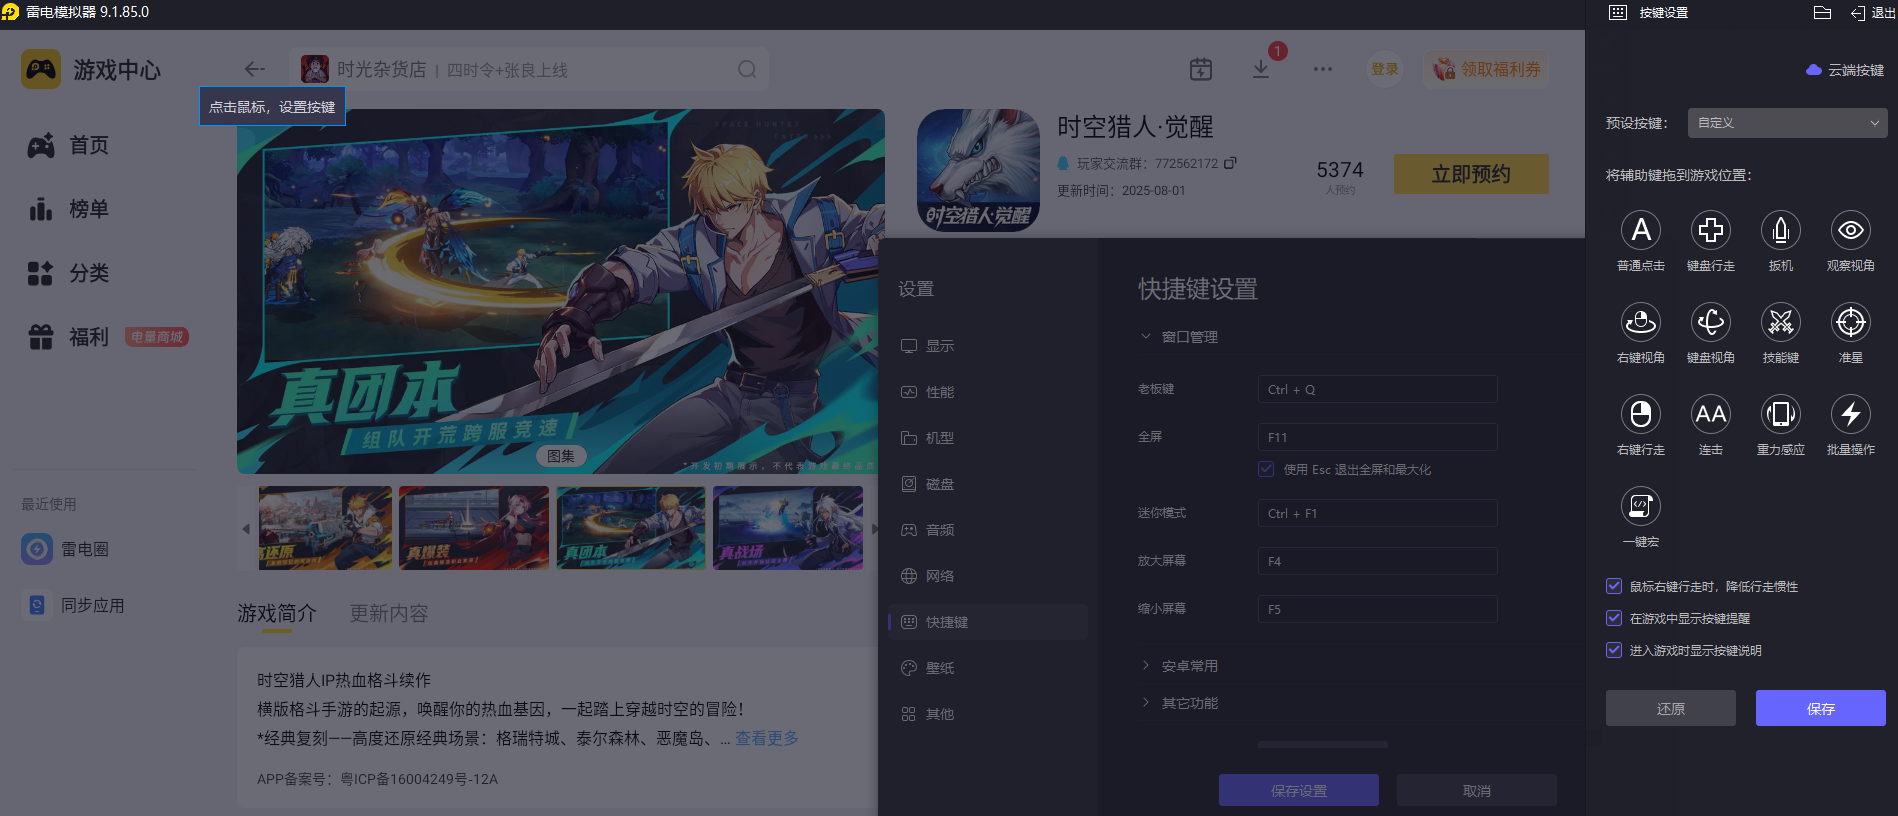Open 壁纸 settings category
The width and height of the screenshot is (1898, 816).
(988, 668)
